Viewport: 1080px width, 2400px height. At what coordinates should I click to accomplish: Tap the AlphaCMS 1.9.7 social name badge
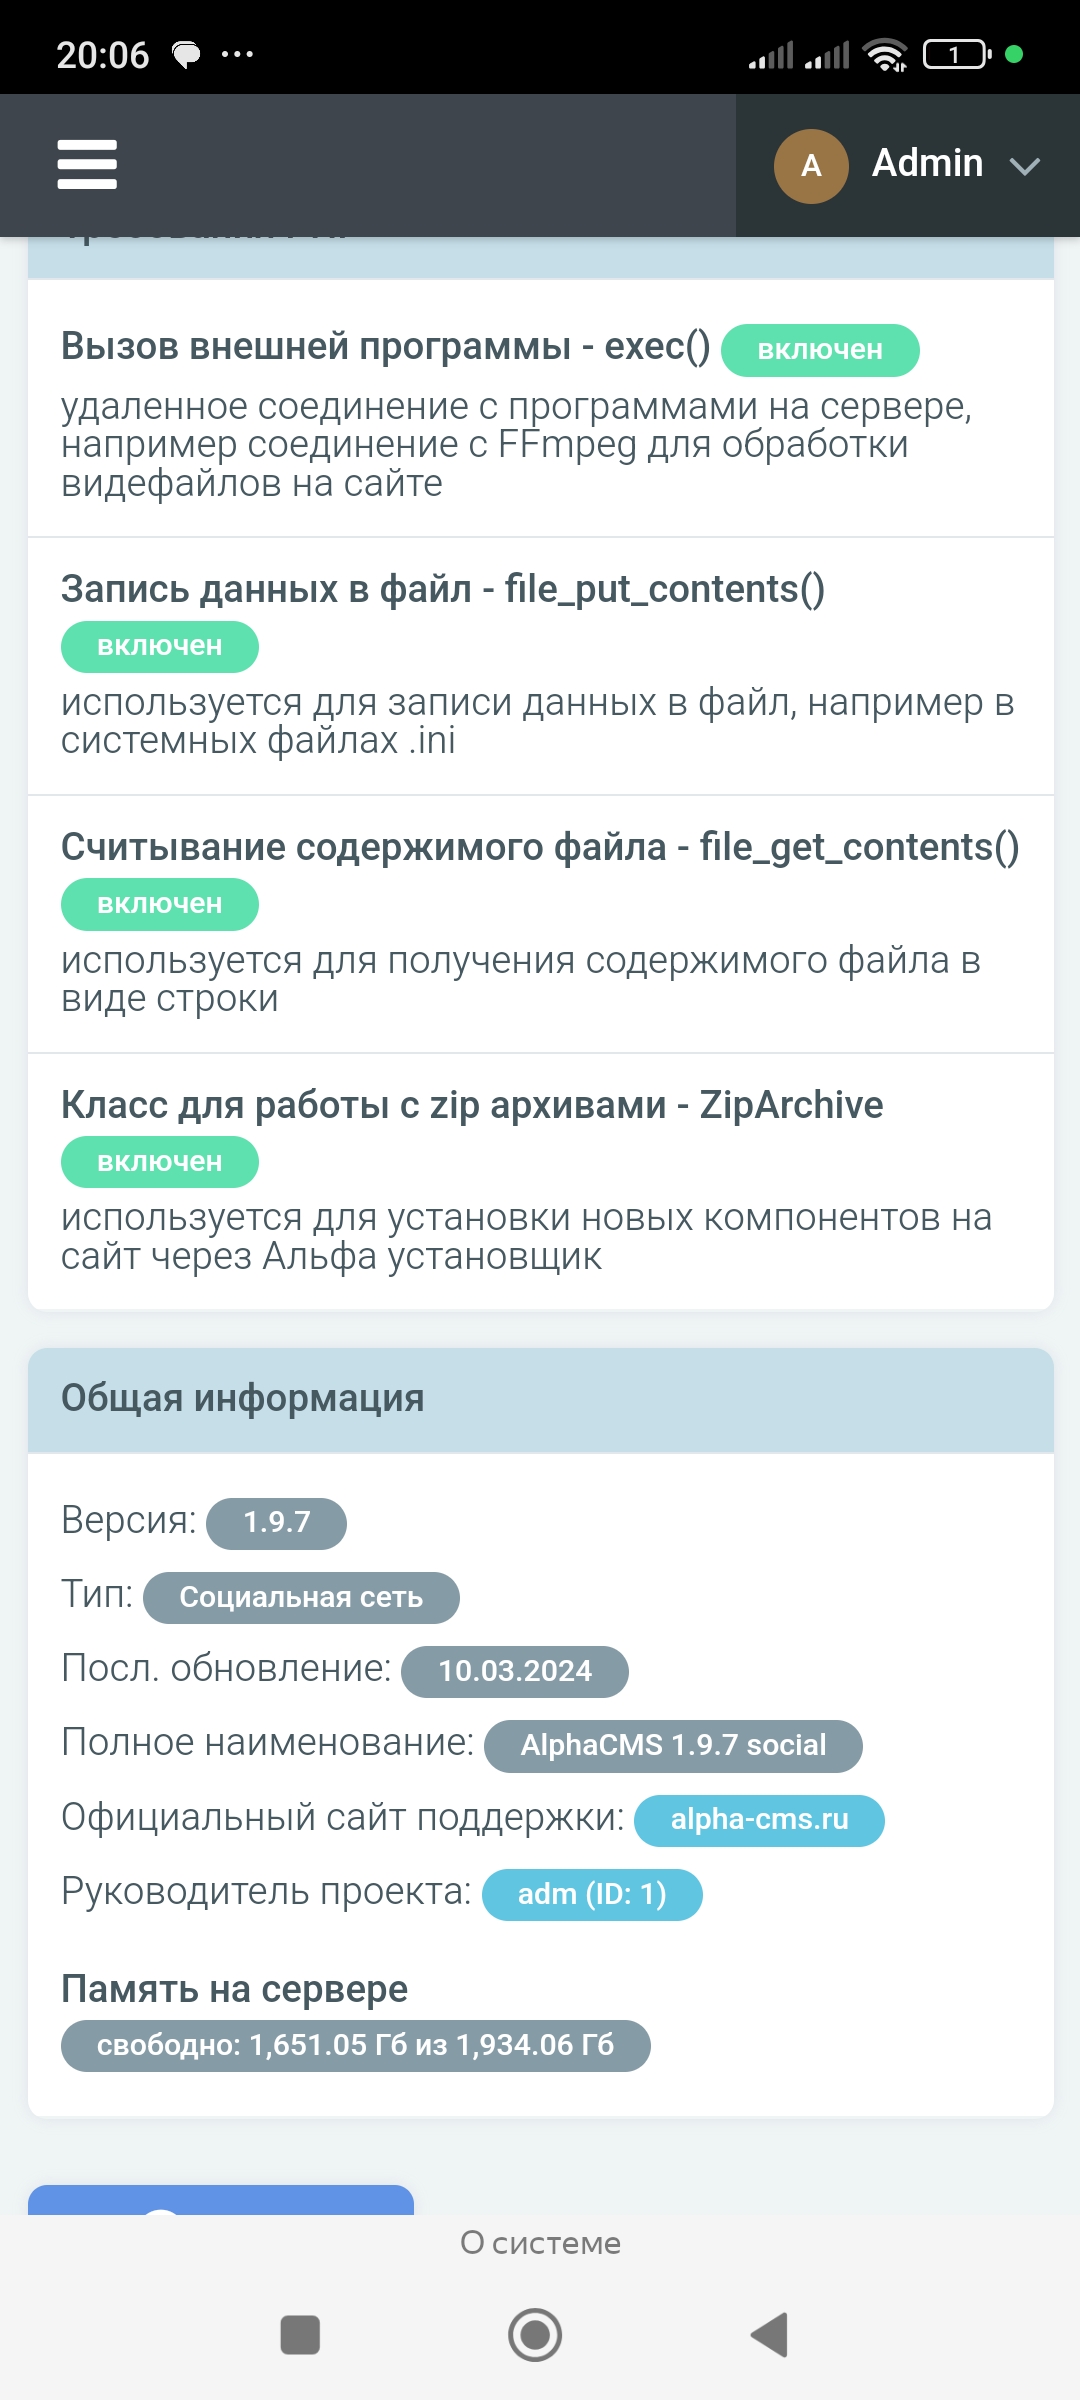click(673, 1746)
